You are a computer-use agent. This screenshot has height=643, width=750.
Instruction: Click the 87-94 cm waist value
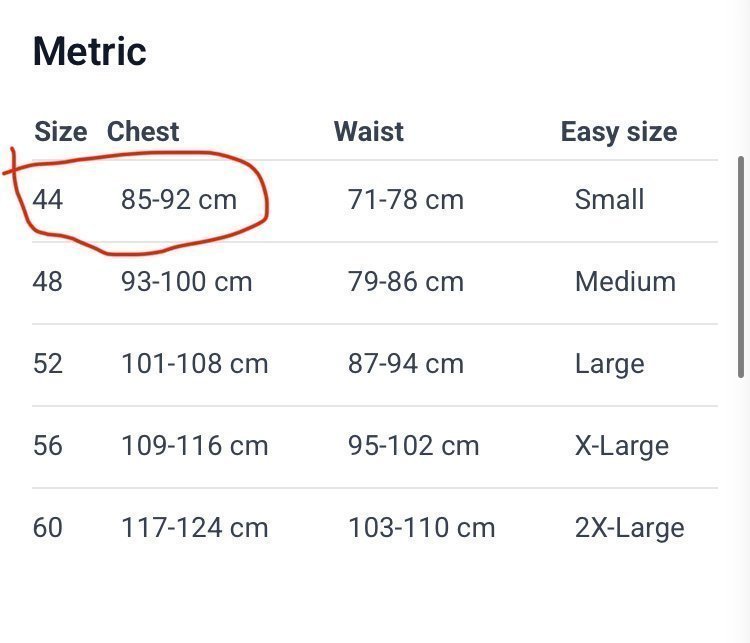tap(406, 364)
